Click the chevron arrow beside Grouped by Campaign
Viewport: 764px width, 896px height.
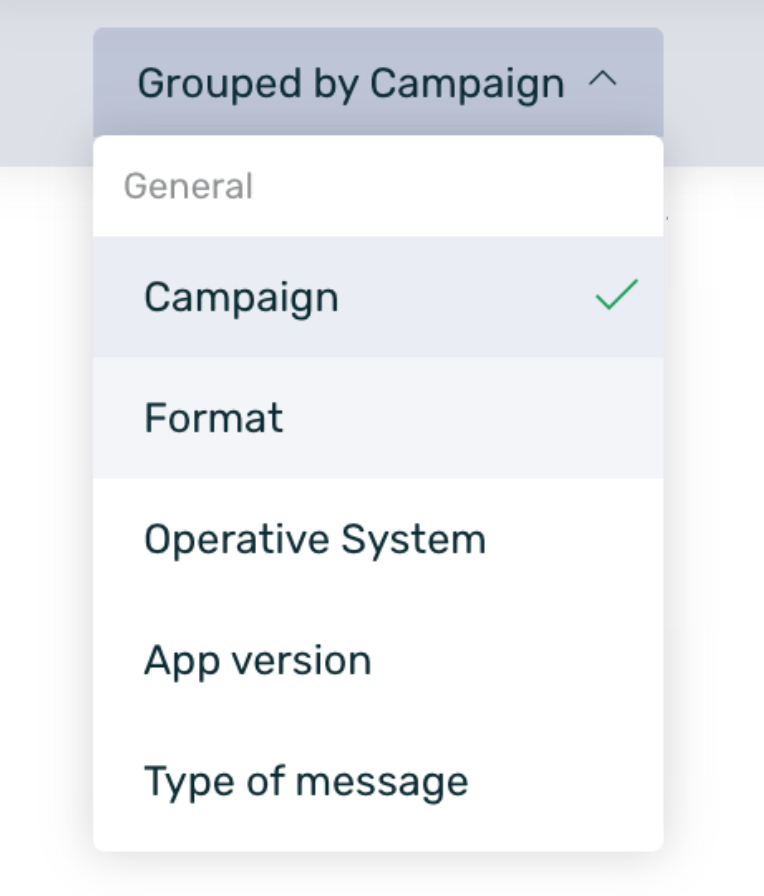point(602,82)
